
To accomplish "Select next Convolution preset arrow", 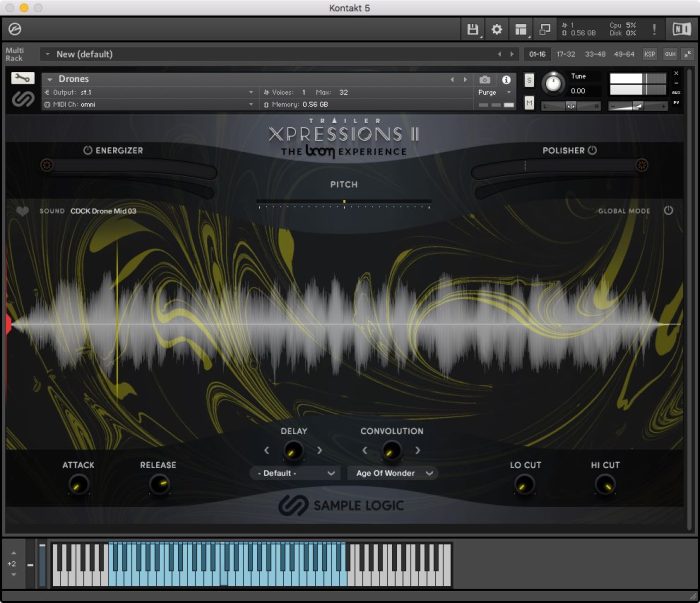I will (418, 450).
